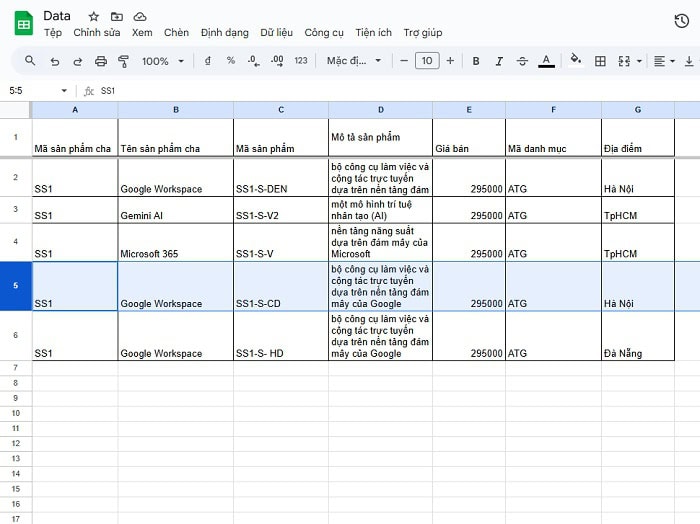The height and width of the screenshot is (524, 700).
Task: Select cell with Gemini AI
Action: [x=175, y=210]
